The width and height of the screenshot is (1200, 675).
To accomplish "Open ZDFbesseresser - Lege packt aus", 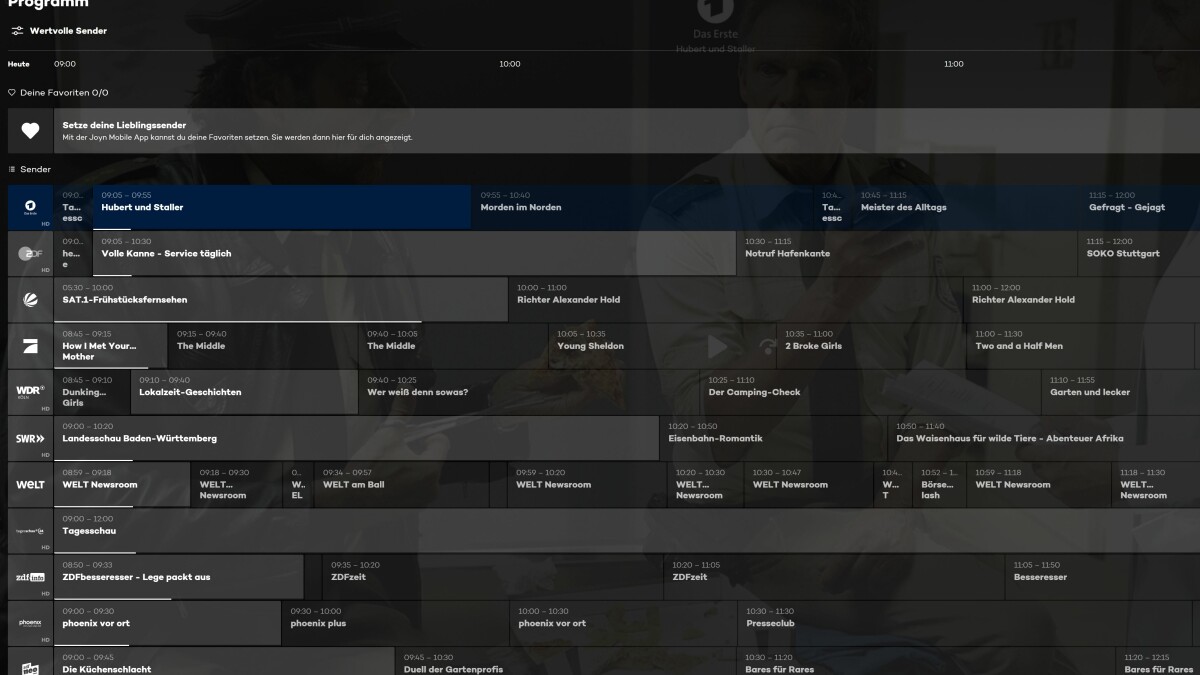I will [179, 577].
